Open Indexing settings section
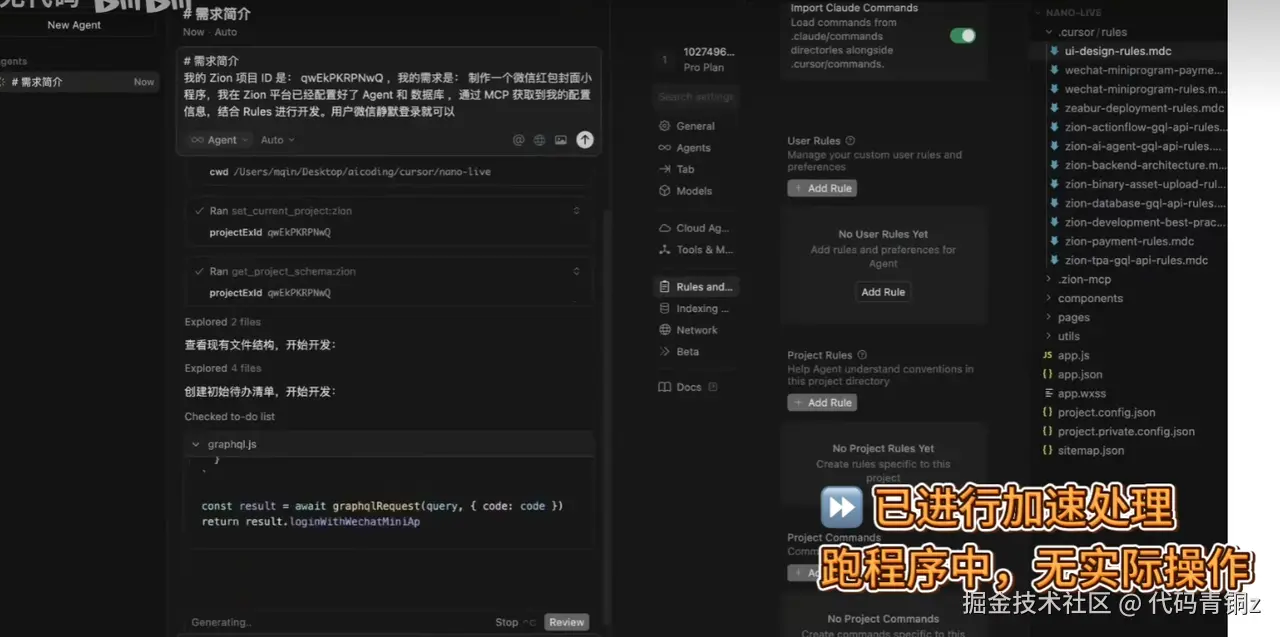The height and width of the screenshot is (637, 1280). [695, 309]
